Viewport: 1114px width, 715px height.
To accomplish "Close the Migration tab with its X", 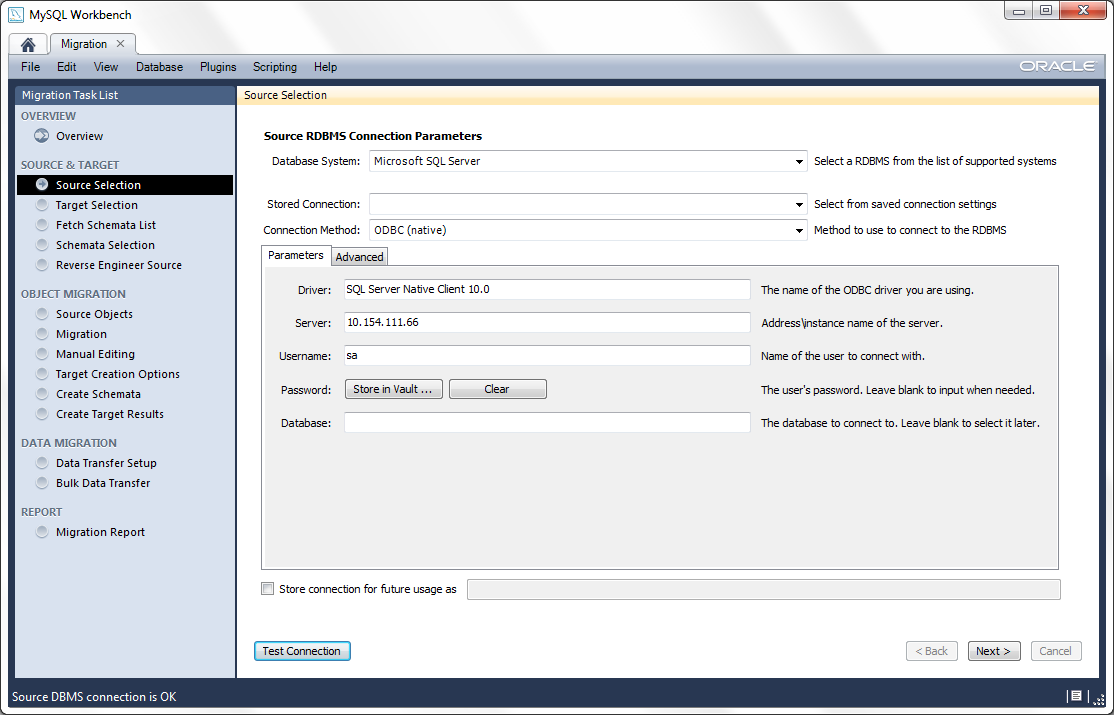I will point(121,44).
